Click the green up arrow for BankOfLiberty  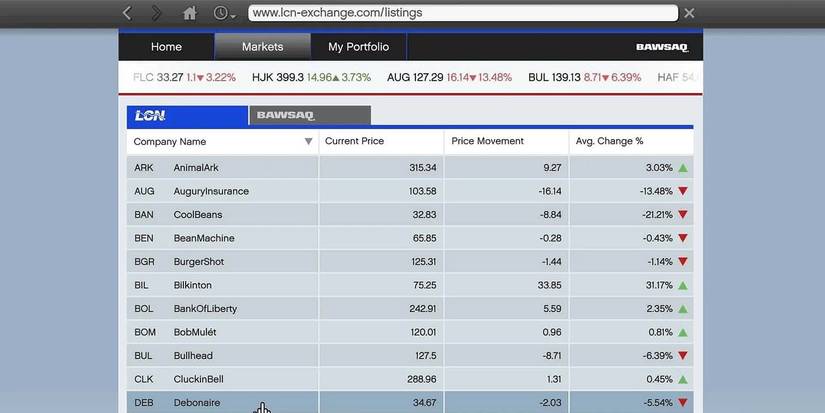click(683, 309)
